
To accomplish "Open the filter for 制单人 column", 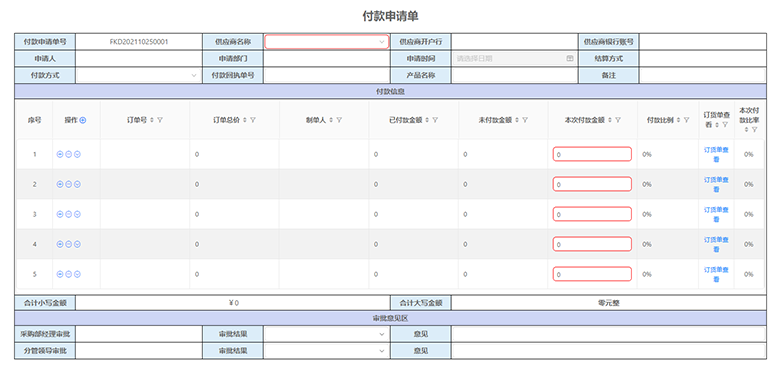I will [x=339, y=120].
